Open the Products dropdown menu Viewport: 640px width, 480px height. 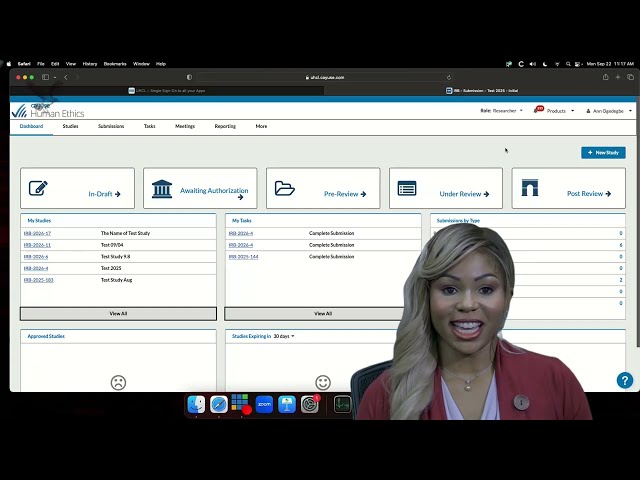(x=560, y=111)
